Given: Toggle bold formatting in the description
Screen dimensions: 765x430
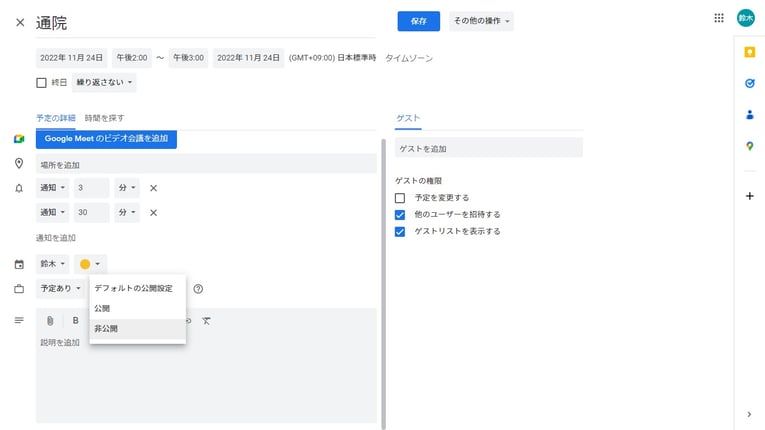Looking at the screenshot, I should (x=76, y=321).
